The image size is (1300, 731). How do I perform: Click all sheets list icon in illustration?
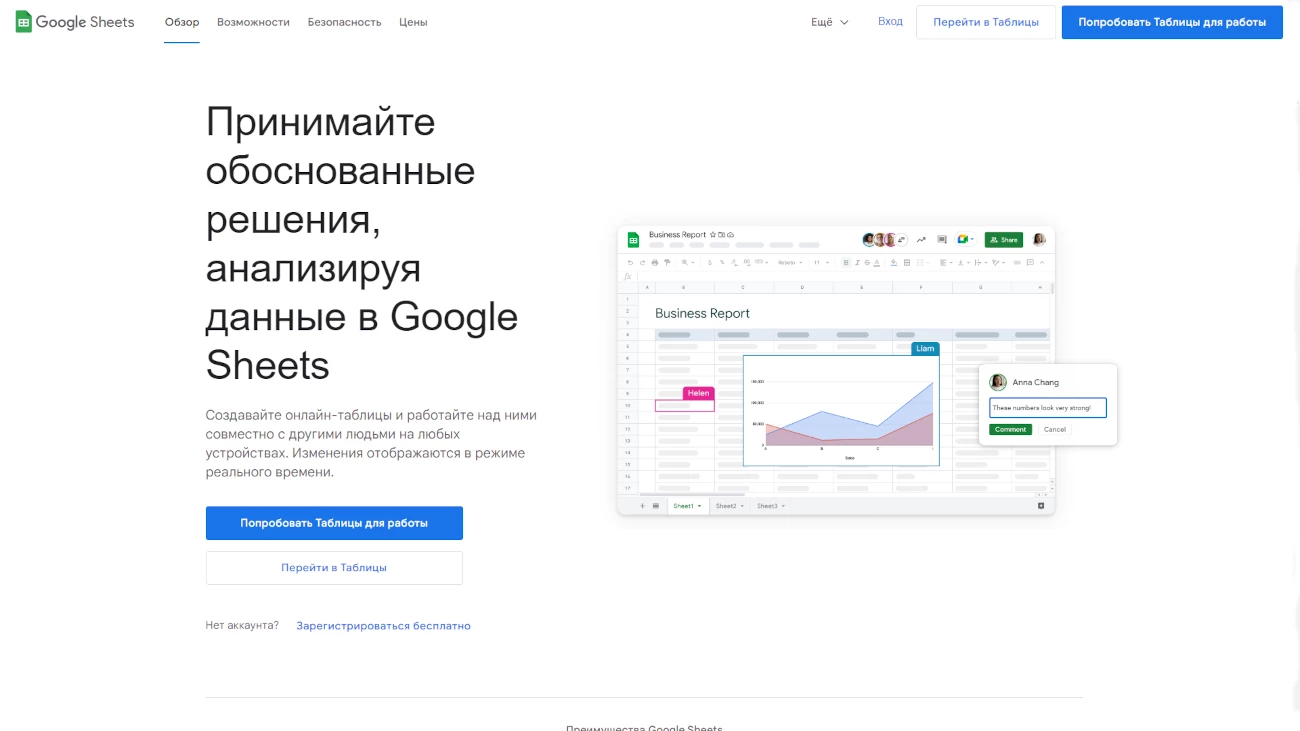pos(655,506)
